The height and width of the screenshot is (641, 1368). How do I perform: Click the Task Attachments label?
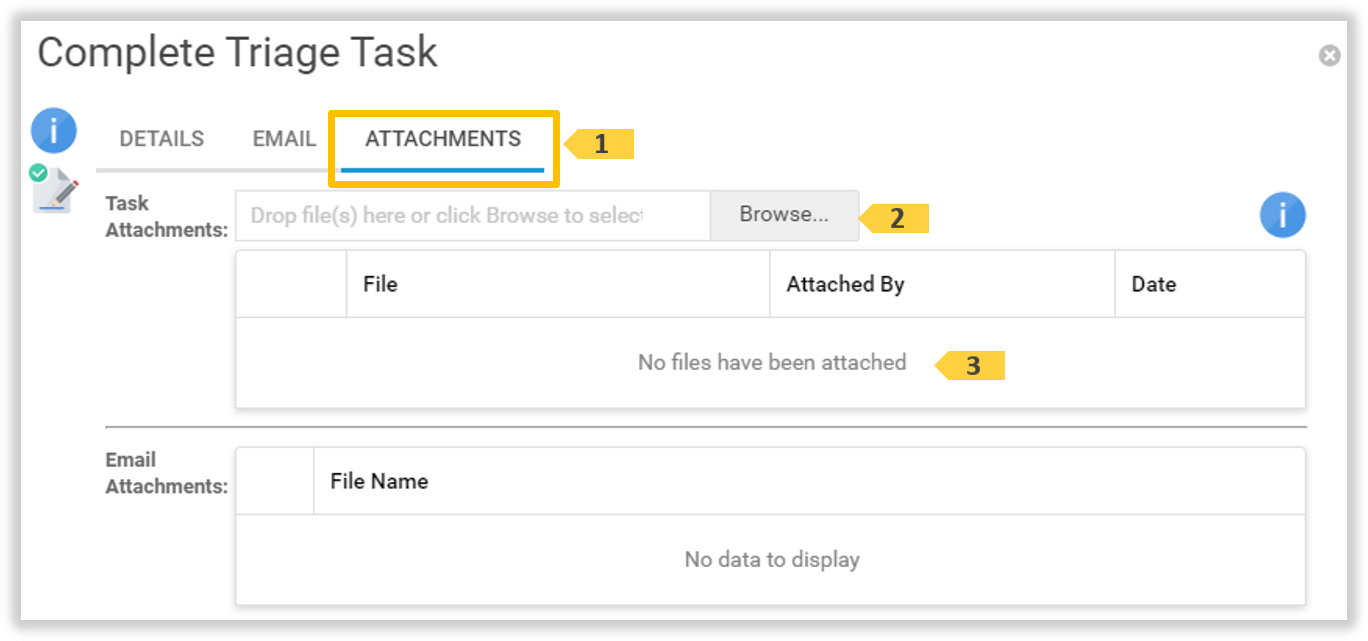pyautogui.click(x=166, y=216)
